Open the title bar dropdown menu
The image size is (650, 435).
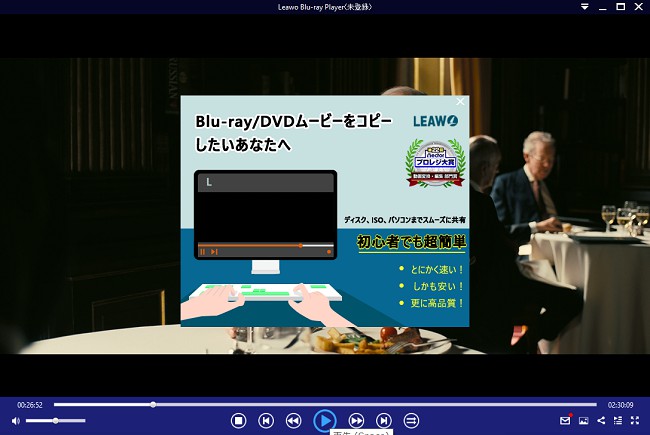click(585, 7)
